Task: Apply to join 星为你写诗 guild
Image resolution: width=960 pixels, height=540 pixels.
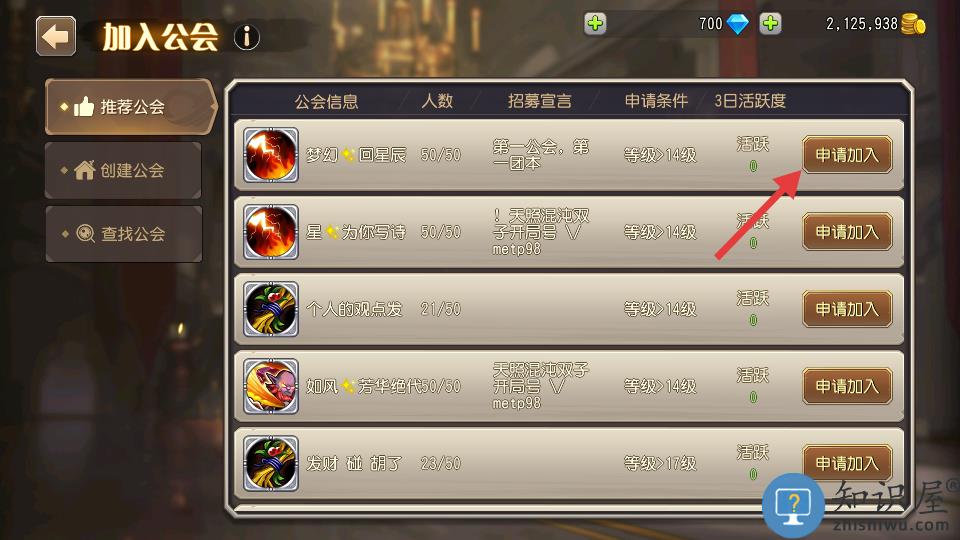Action: point(847,232)
